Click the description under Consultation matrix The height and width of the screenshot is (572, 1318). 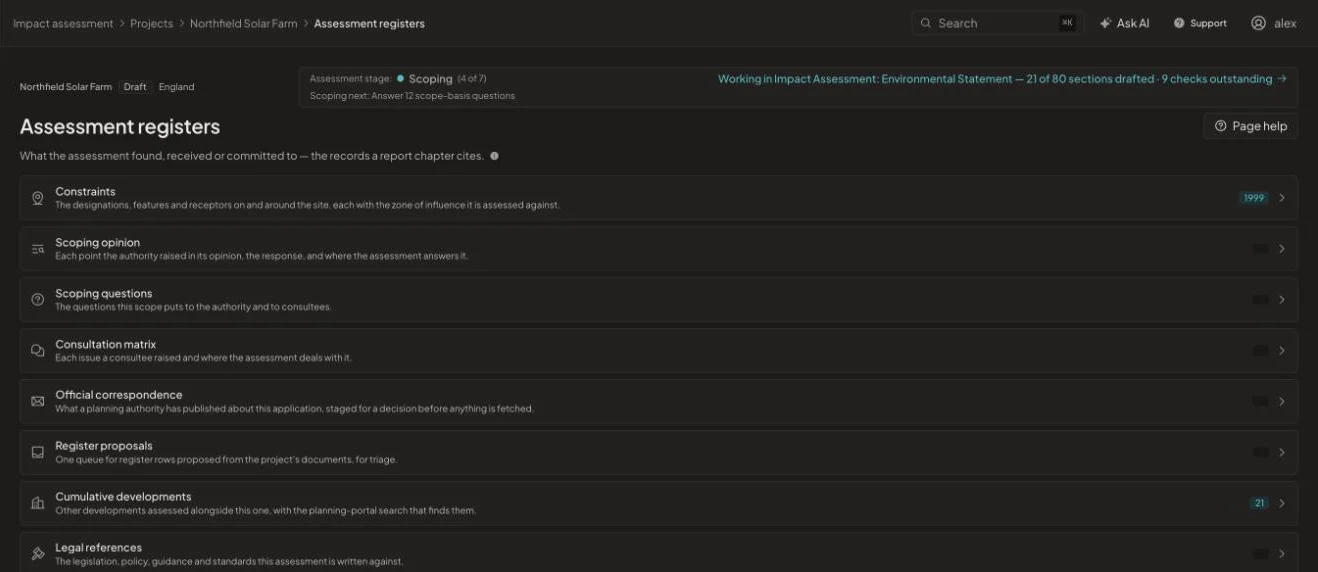[x=203, y=358]
